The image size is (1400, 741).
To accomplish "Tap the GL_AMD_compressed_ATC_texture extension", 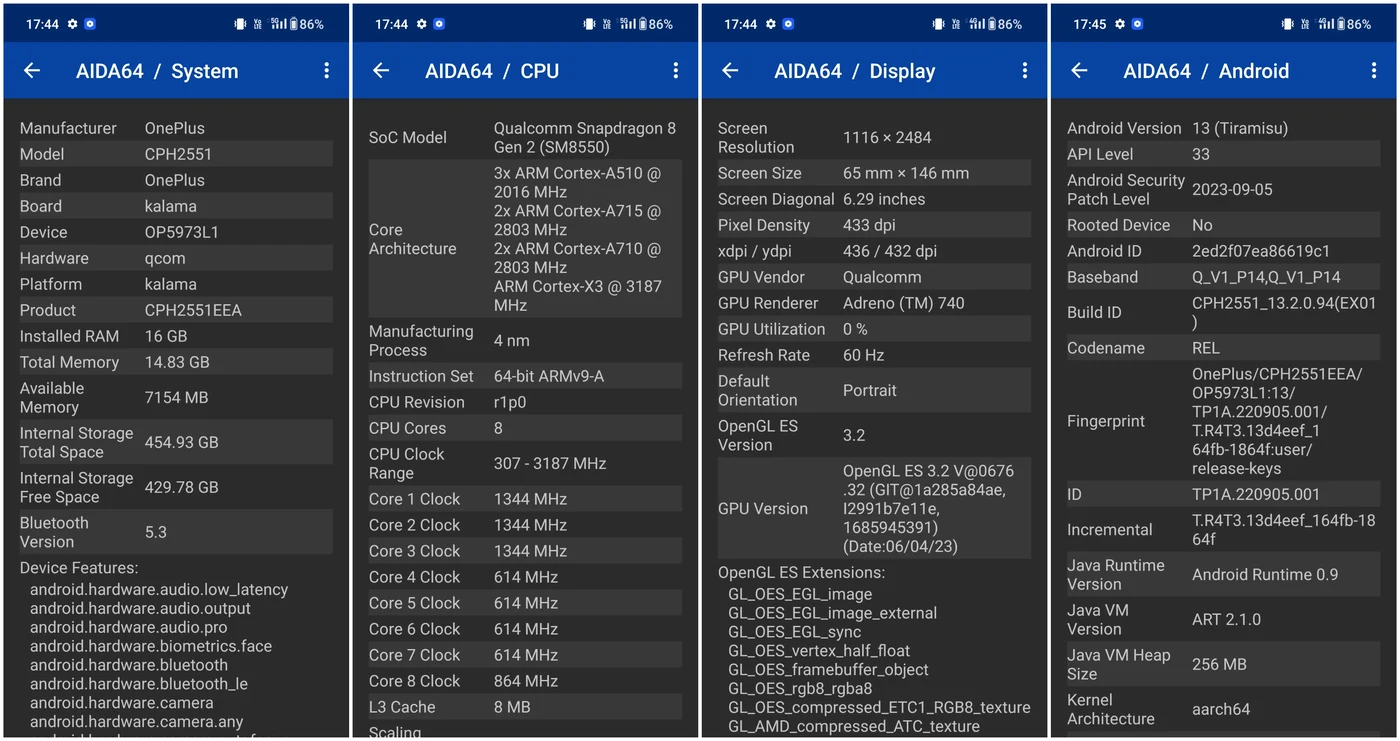I will pos(854,726).
